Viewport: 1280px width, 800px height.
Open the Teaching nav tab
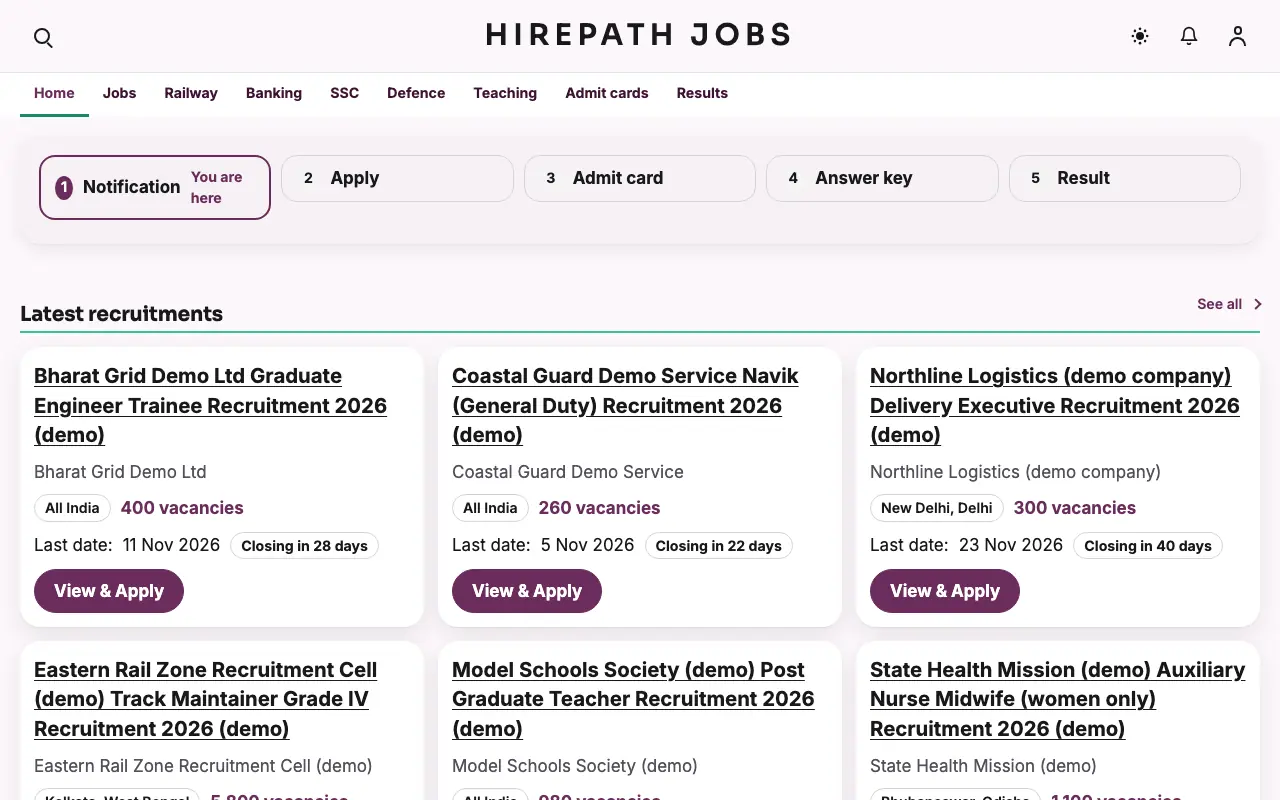point(505,93)
